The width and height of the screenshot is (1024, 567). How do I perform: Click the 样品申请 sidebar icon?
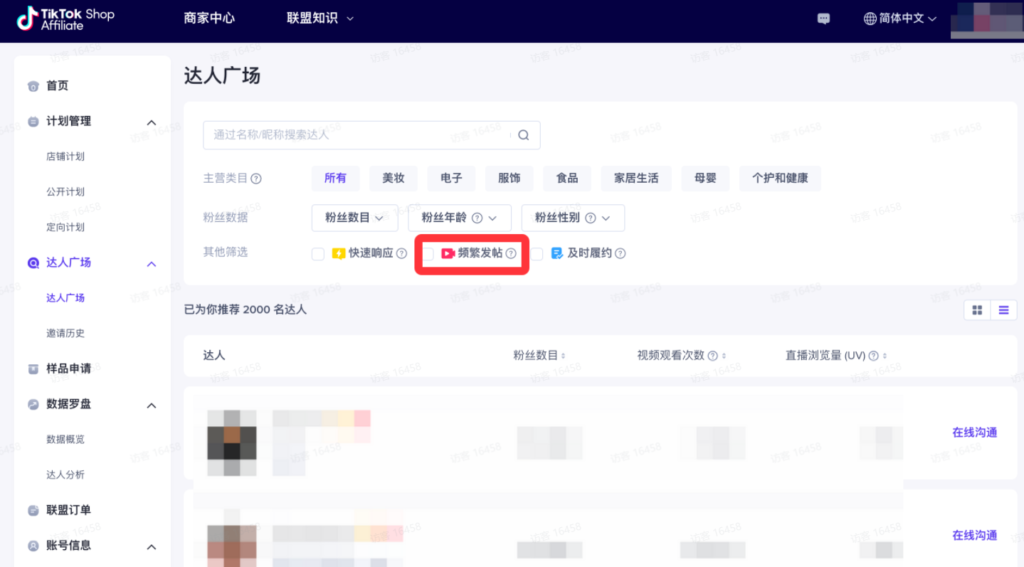click(33, 368)
